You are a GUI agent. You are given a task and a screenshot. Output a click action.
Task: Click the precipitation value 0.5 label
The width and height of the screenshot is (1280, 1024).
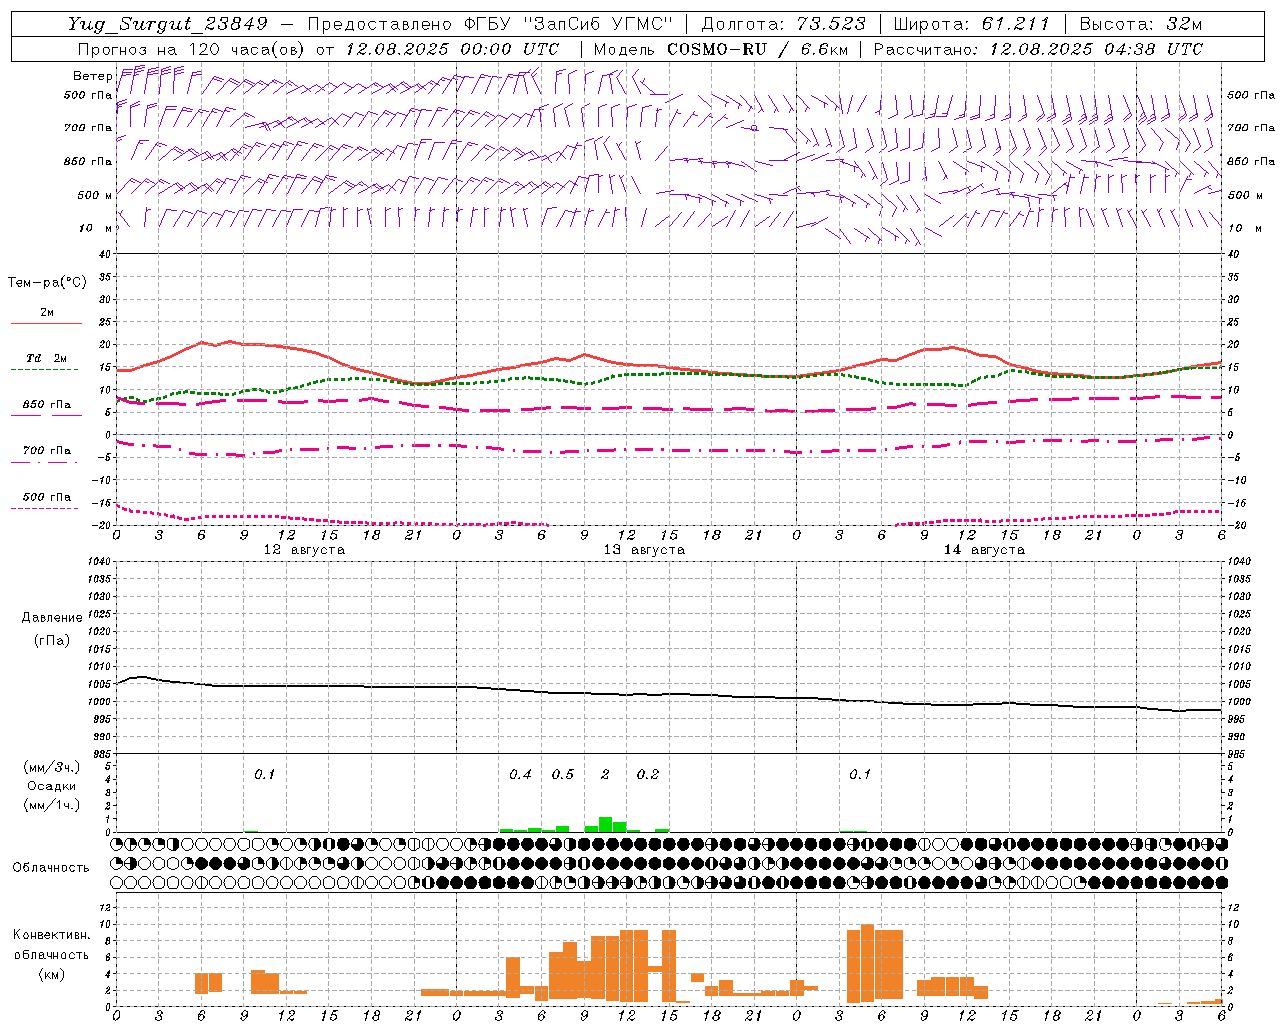pyautogui.click(x=563, y=774)
